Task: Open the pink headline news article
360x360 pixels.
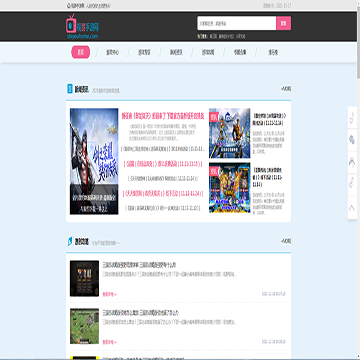Action: point(163,116)
